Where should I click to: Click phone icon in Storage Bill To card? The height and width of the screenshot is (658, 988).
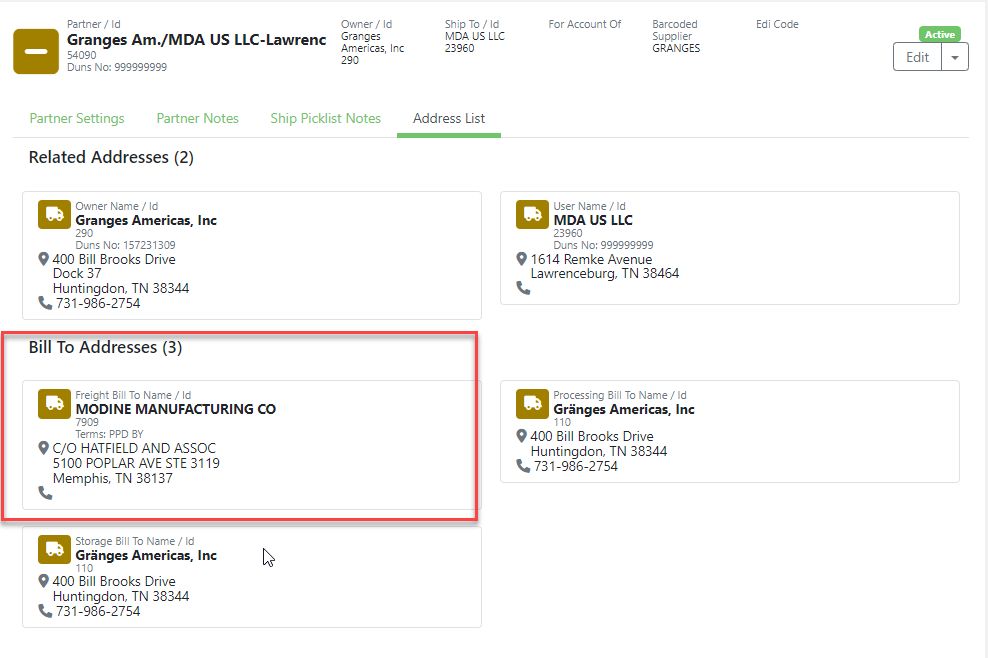(x=45, y=611)
